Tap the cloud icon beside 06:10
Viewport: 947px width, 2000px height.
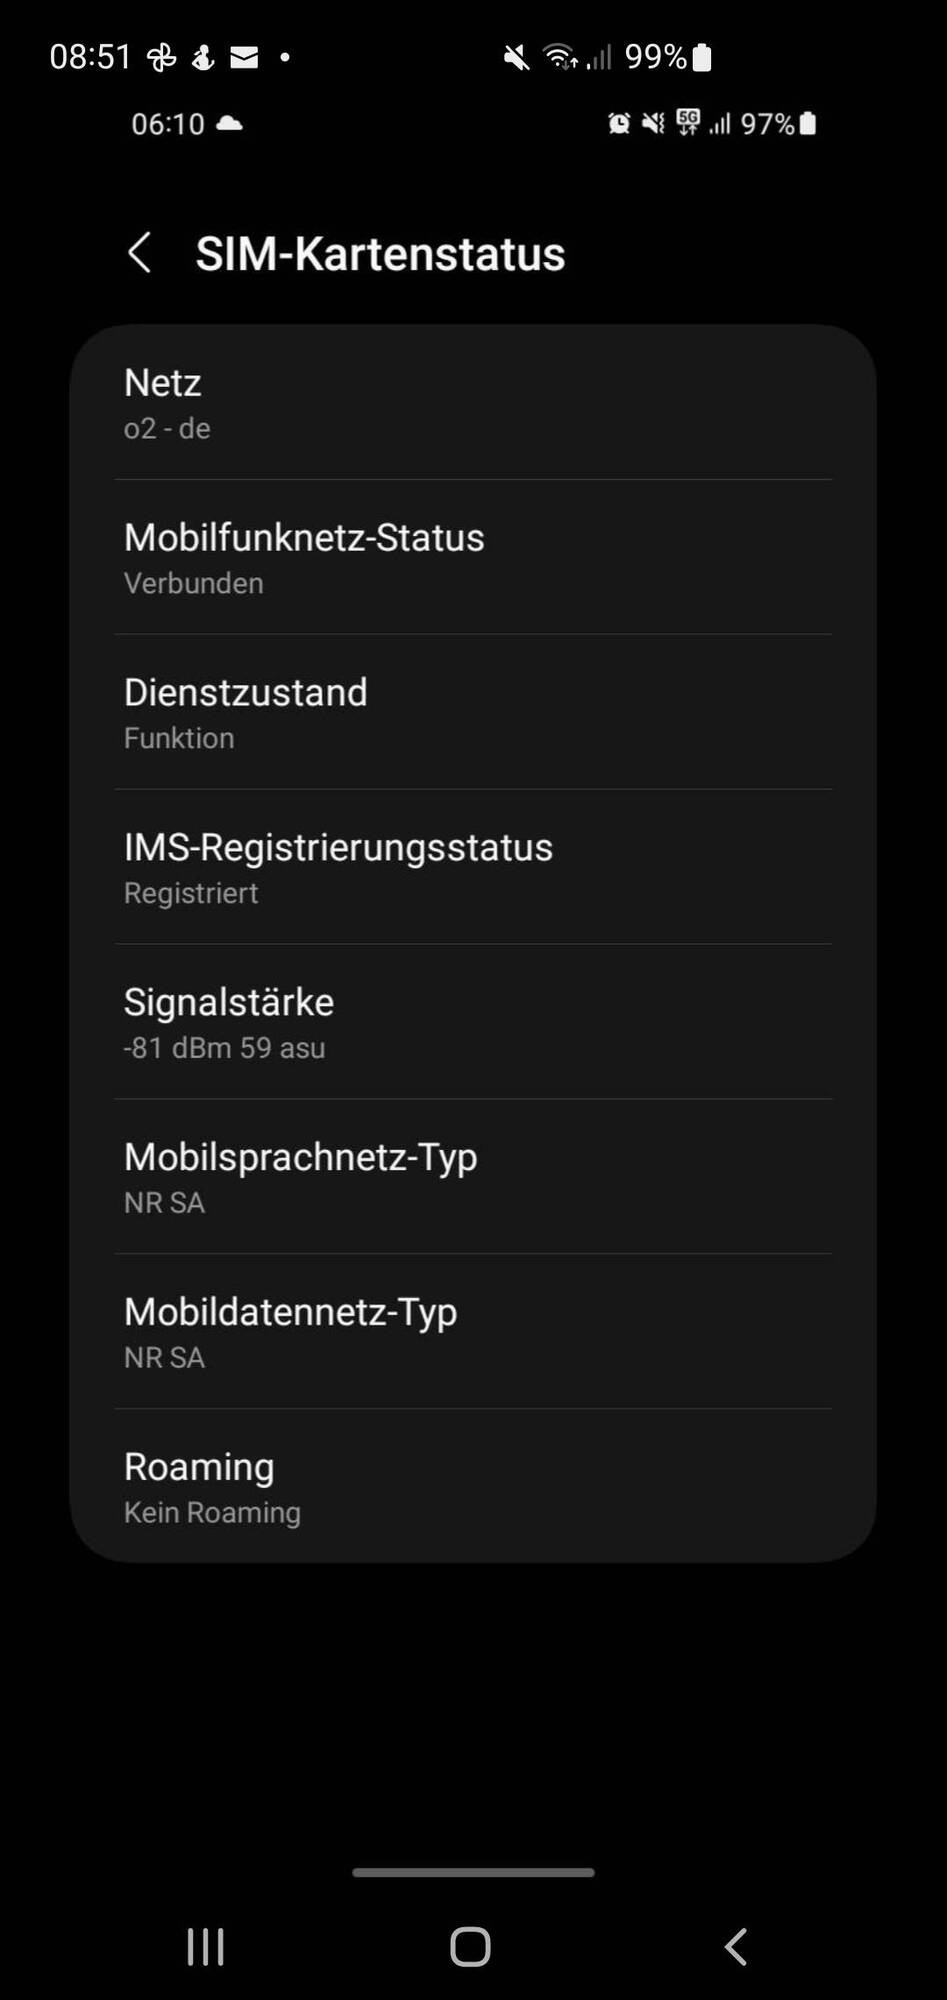(230, 123)
